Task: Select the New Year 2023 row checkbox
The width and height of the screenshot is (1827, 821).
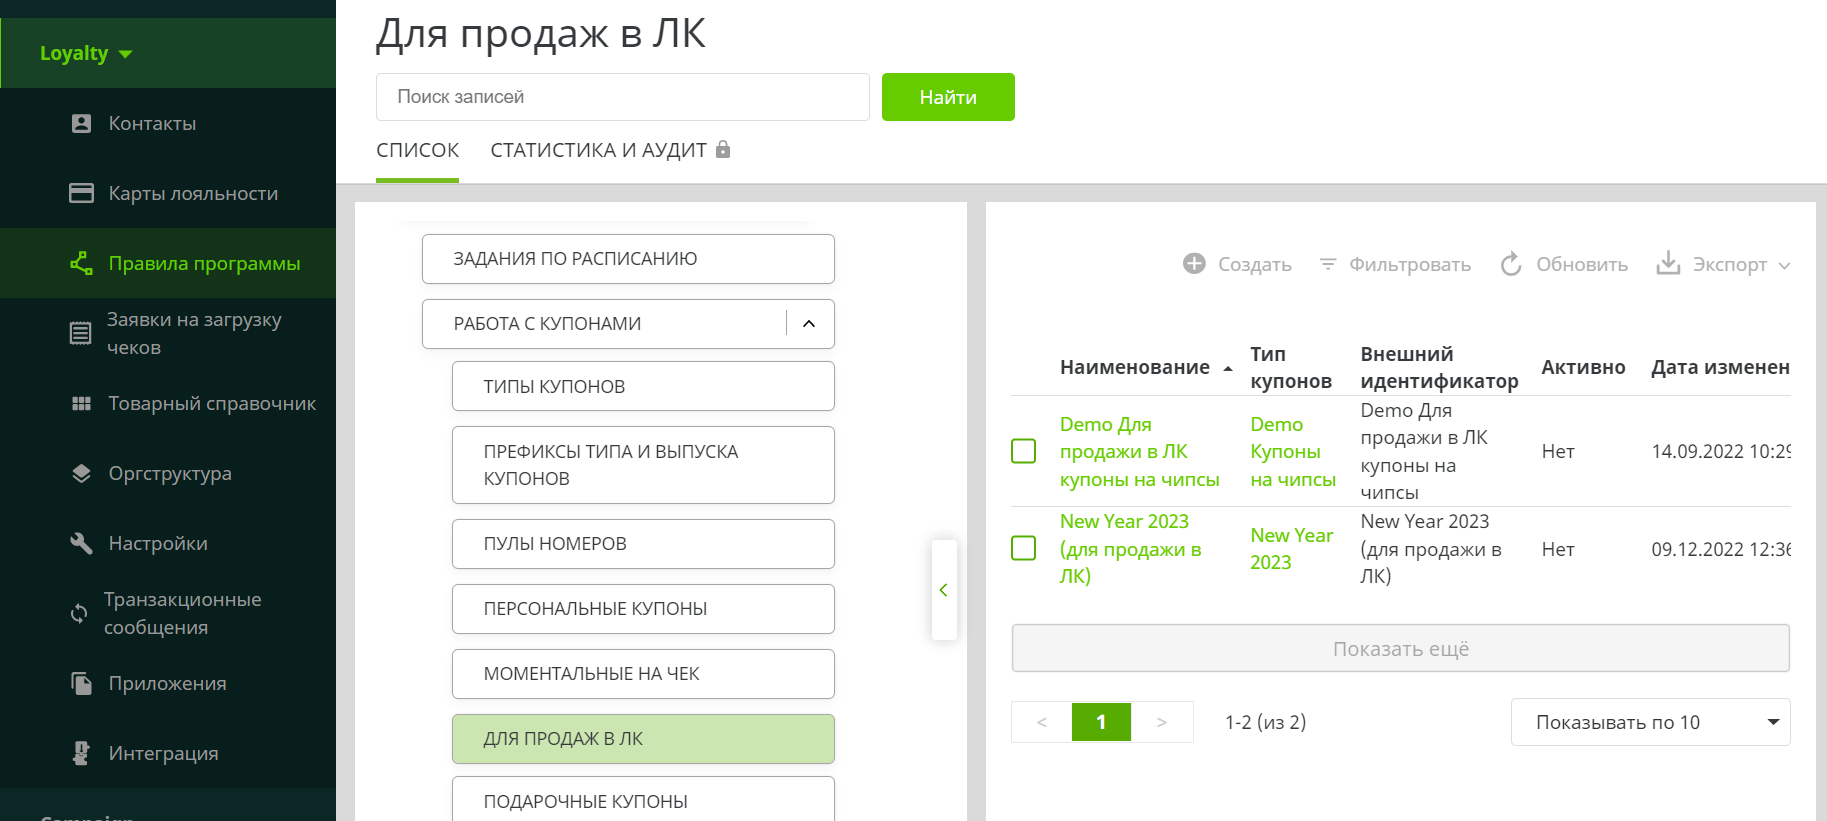Action: point(1023,548)
